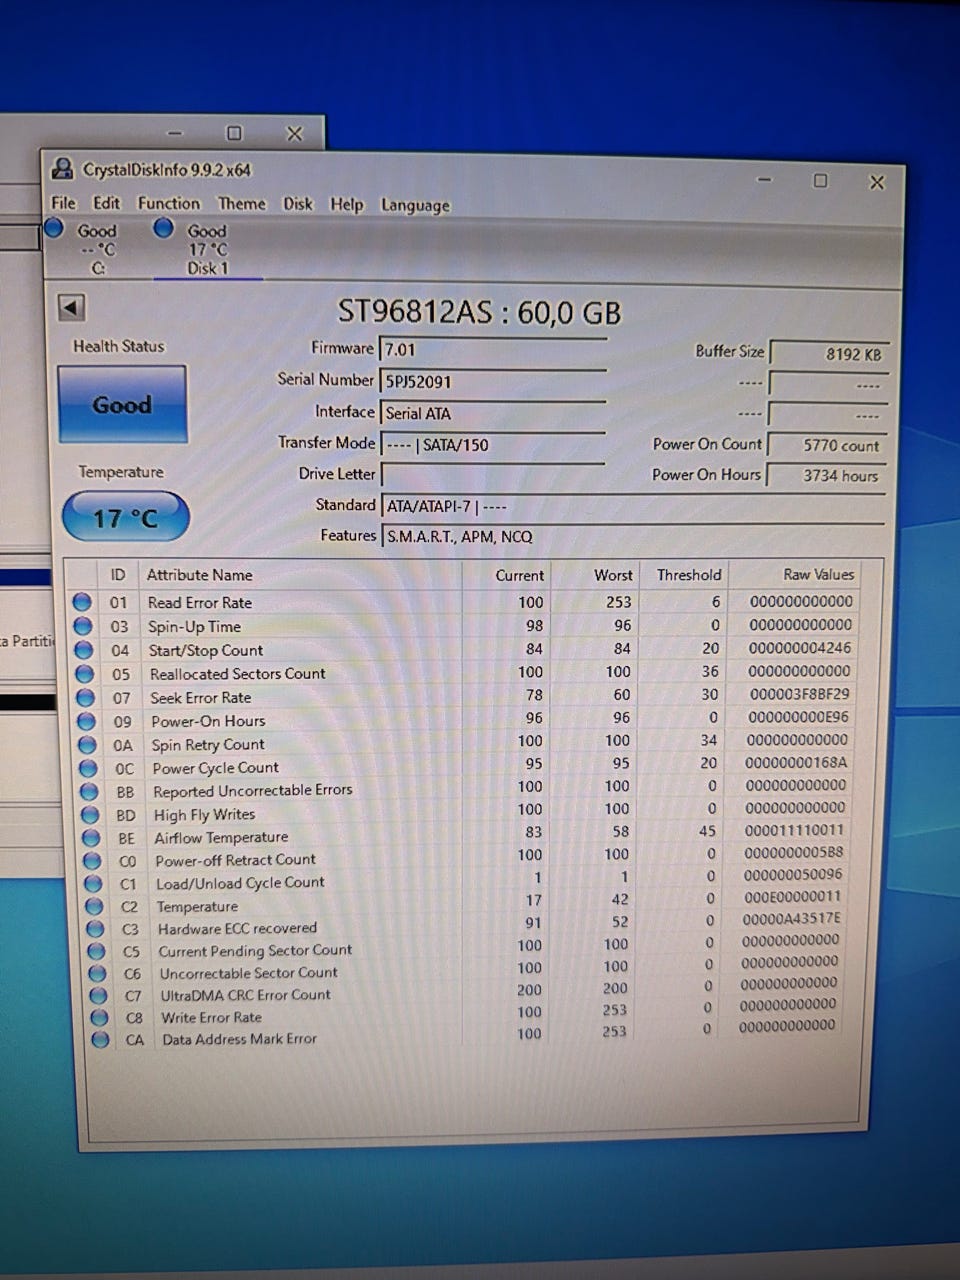Click the previous disk arrow button
Image resolution: width=960 pixels, height=1280 pixels.
pyautogui.click(x=71, y=307)
